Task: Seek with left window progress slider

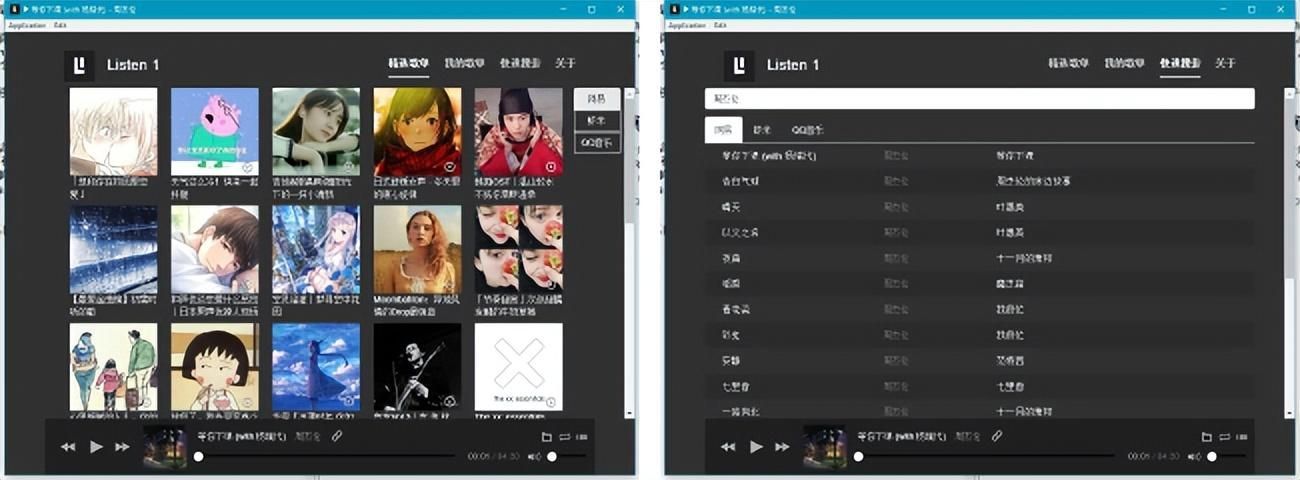Action: pos(325,456)
